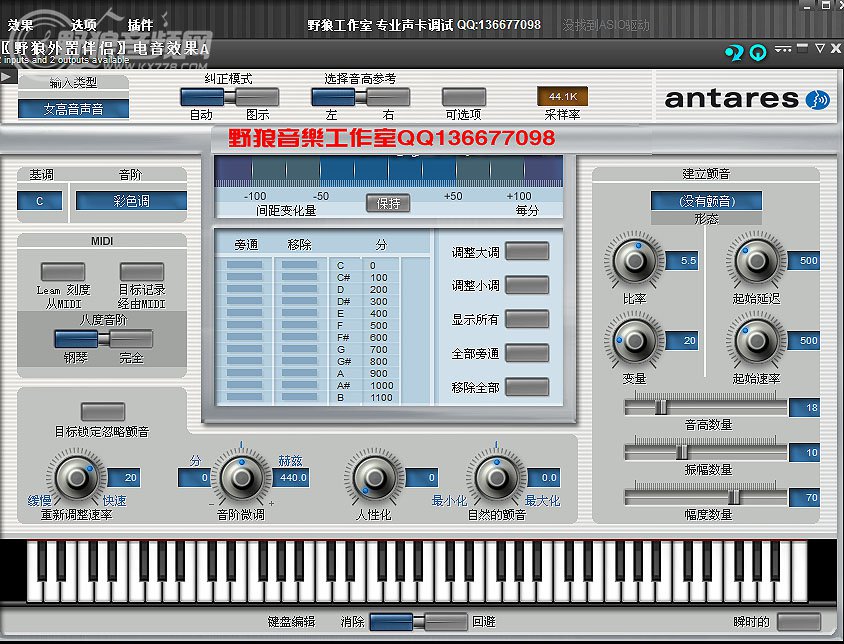Click the 音高数量 value field showing 18
The image size is (844, 644).
click(x=805, y=408)
